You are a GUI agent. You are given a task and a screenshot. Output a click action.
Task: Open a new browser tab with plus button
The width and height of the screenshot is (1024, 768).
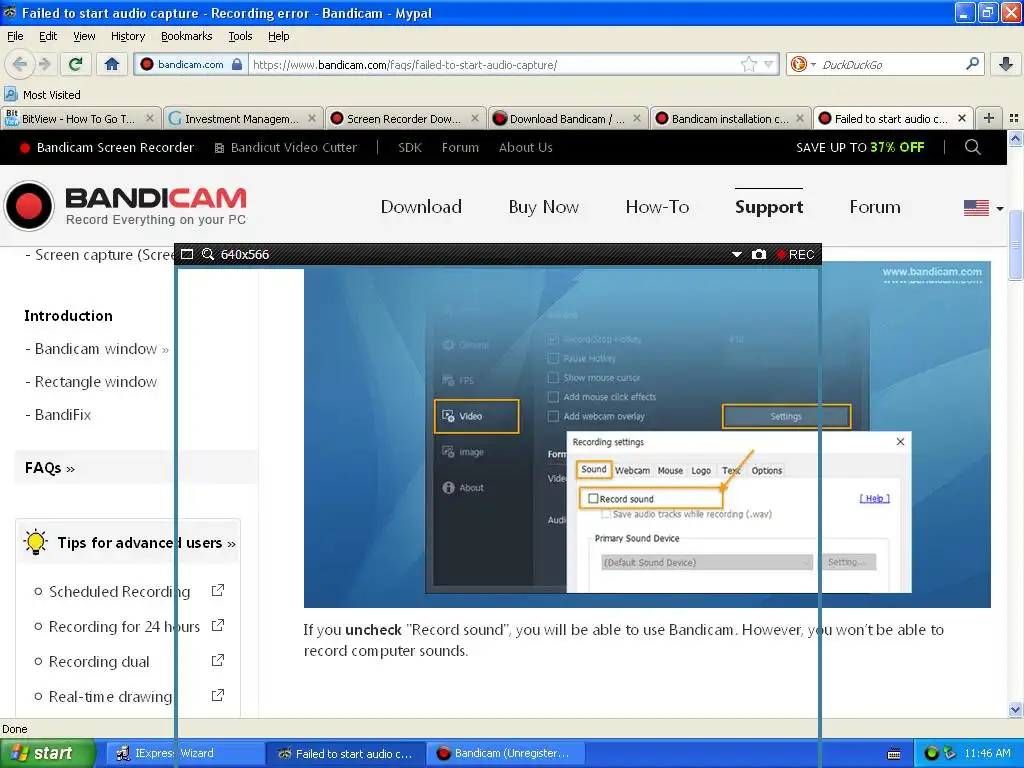[989, 118]
